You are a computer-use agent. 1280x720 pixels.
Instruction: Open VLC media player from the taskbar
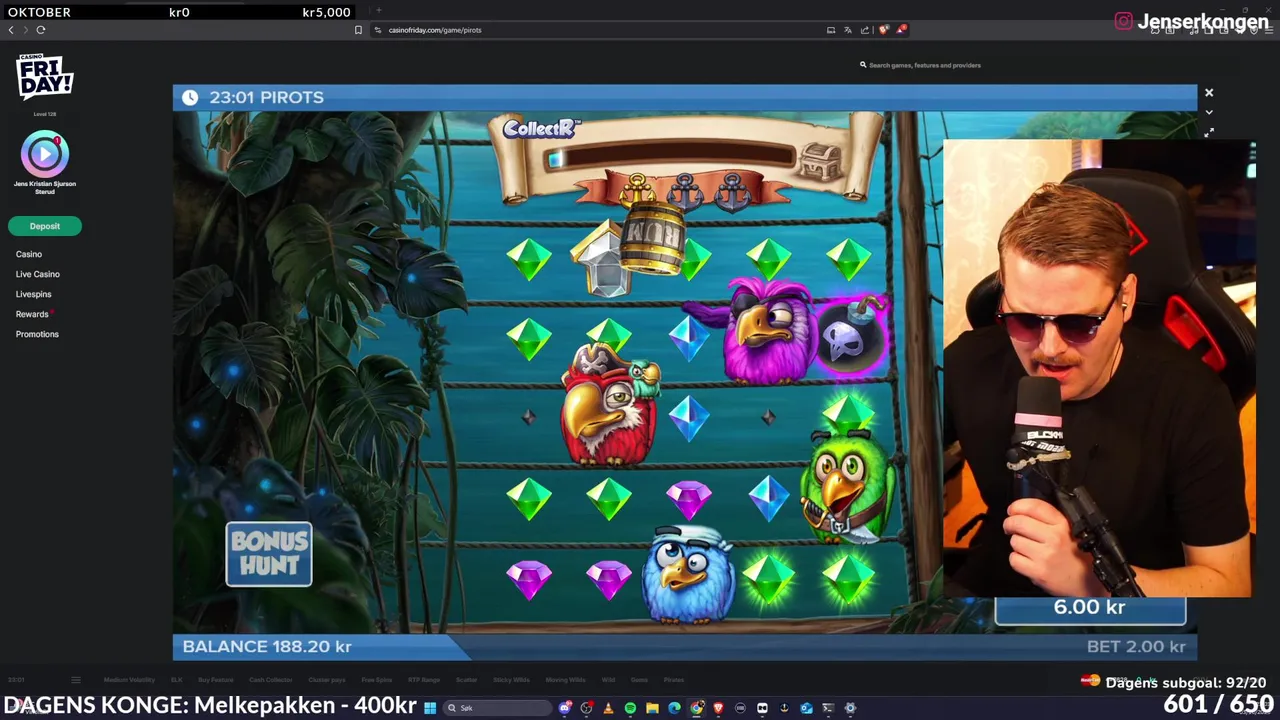pyautogui.click(x=608, y=708)
